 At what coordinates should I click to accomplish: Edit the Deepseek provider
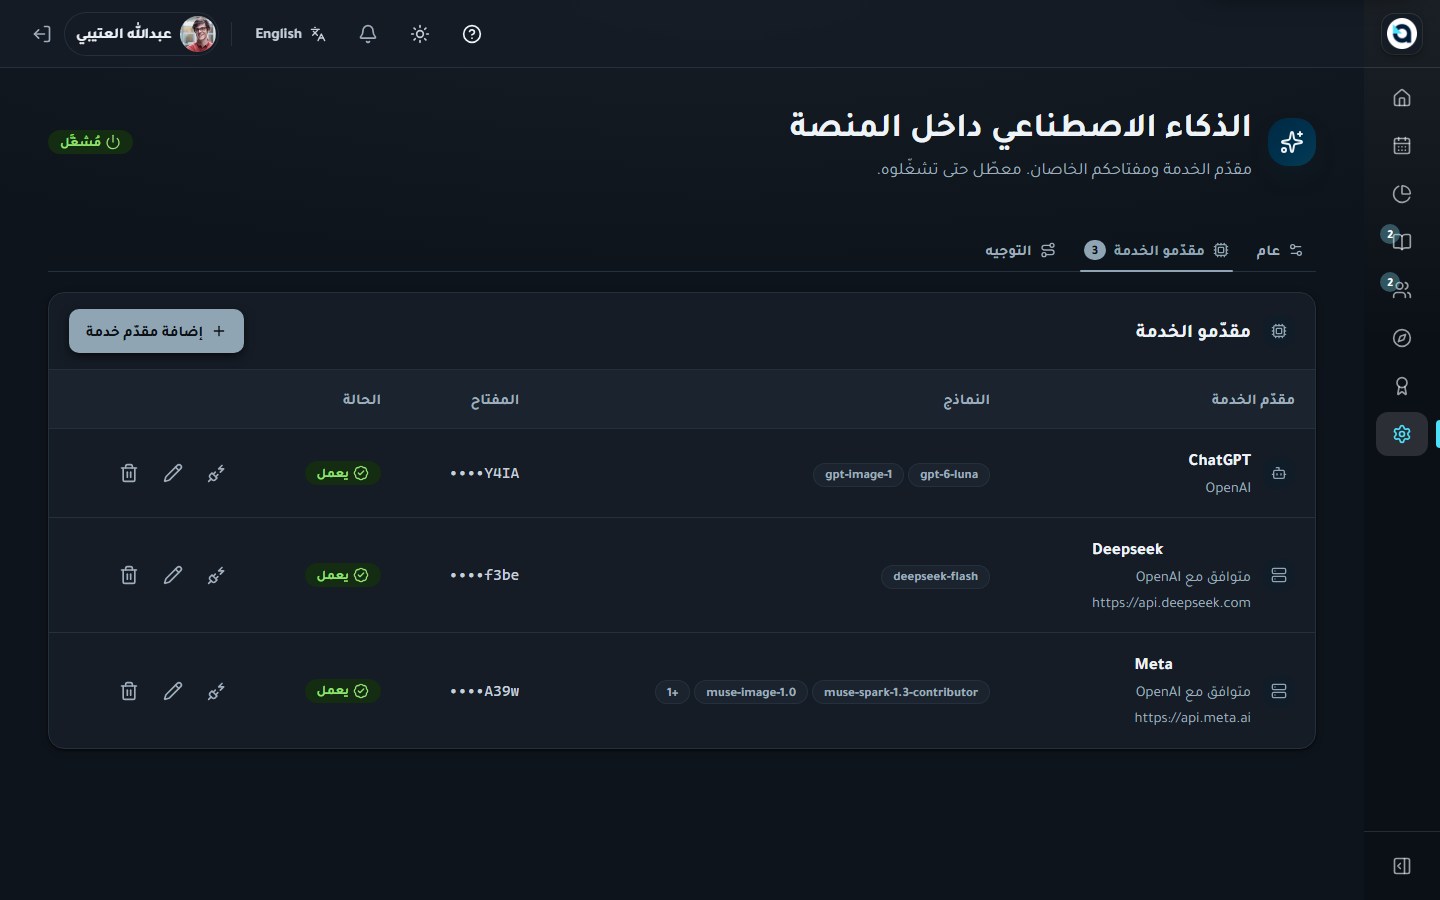pyautogui.click(x=173, y=575)
